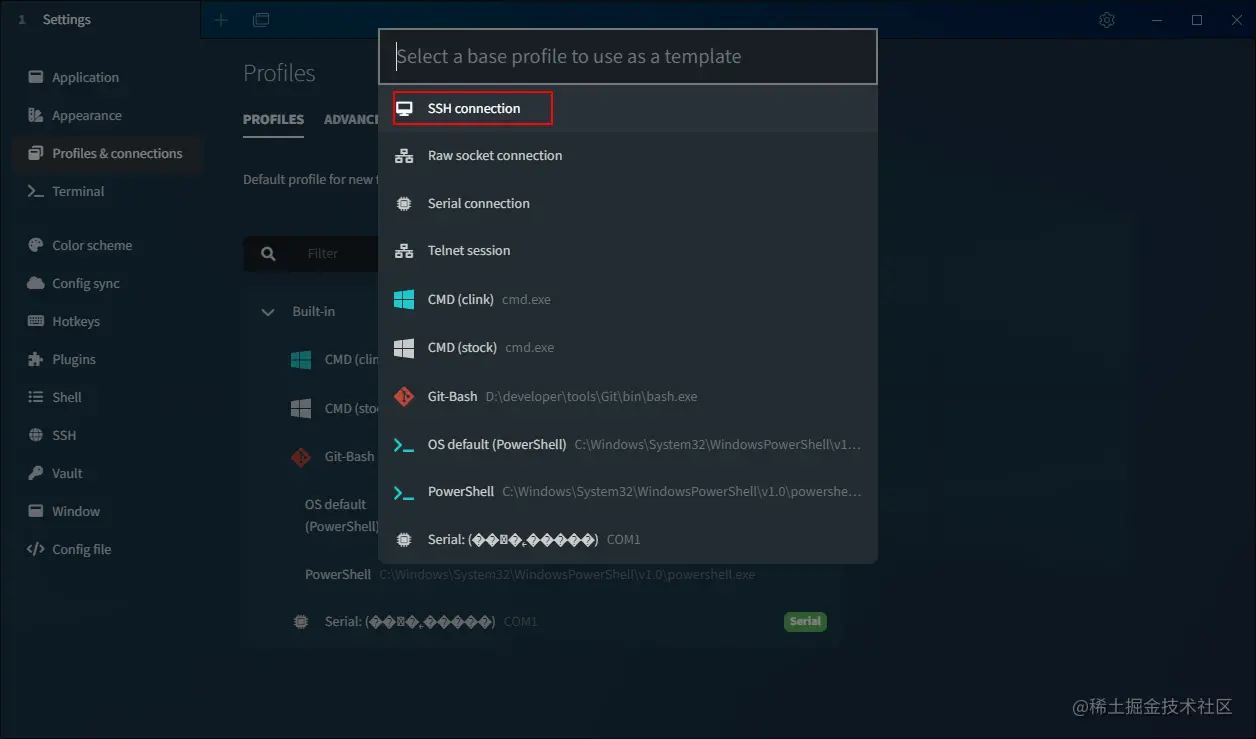The height and width of the screenshot is (739, 1256).
Task: Click the Windows logo of CMD (clink) template
Action: pyautogui.click(x=404, y=299)
